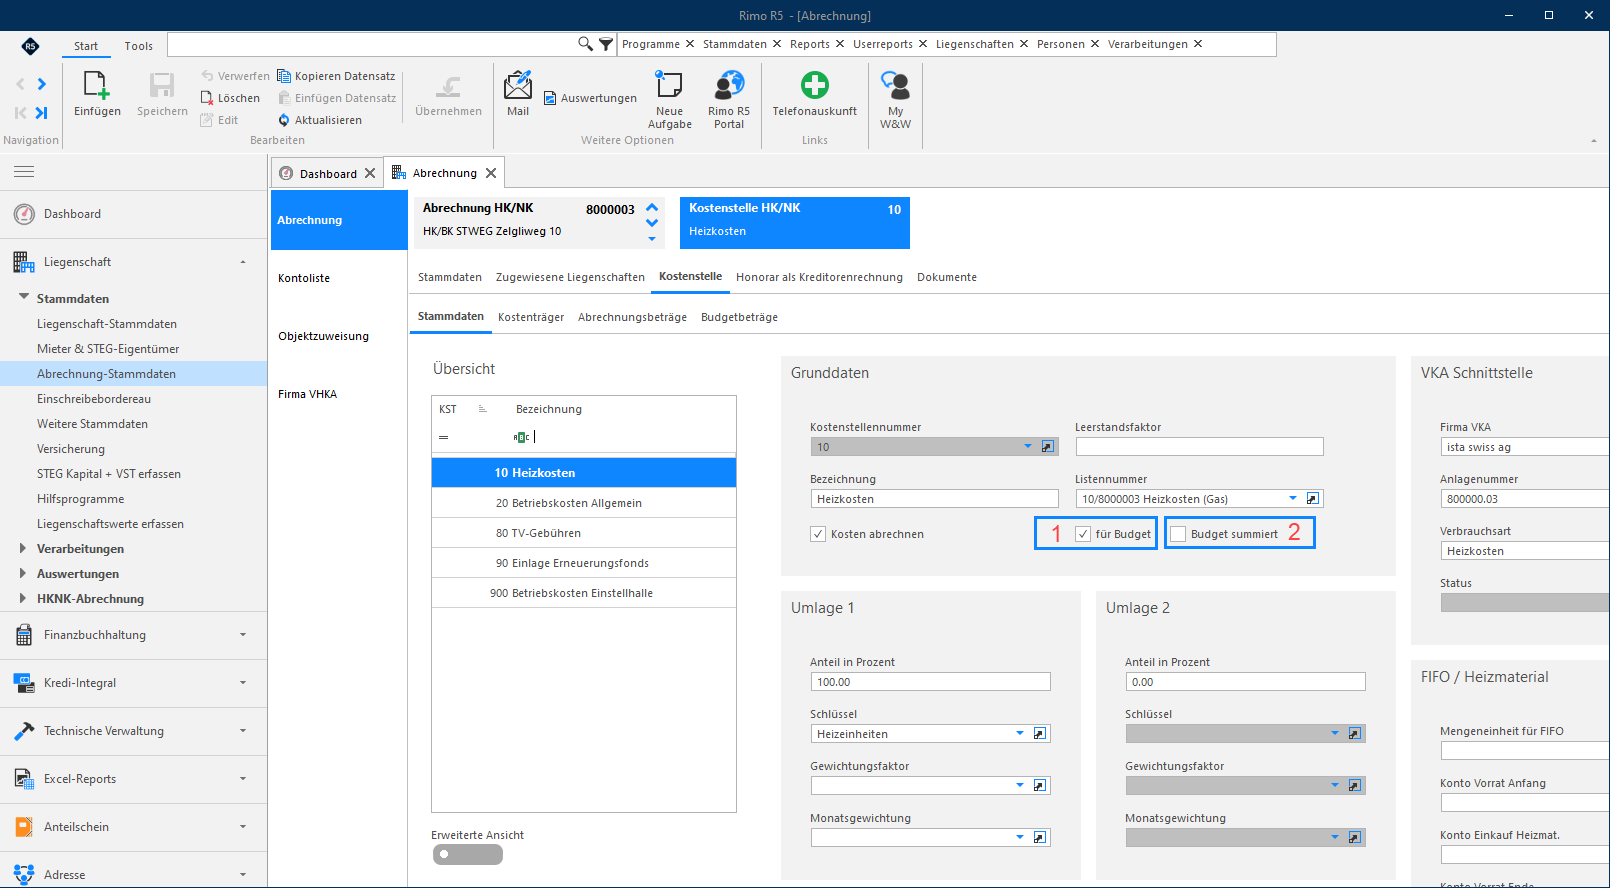Click the Auswertungen ribbon item
The height and width of the screenshot is (888, 1610).
(x=590, y=98)
